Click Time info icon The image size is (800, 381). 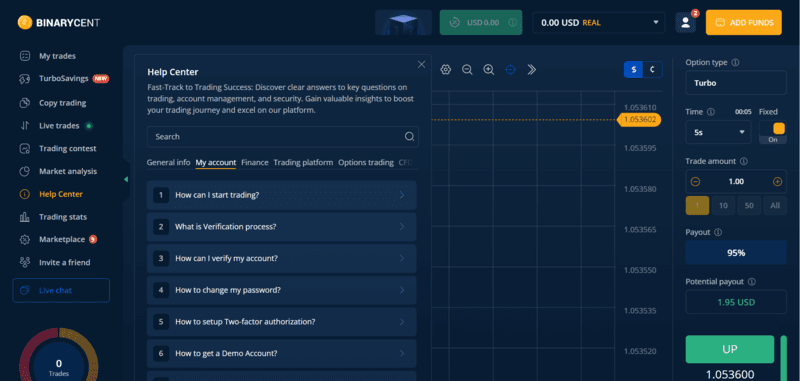(x=711, y=112)
